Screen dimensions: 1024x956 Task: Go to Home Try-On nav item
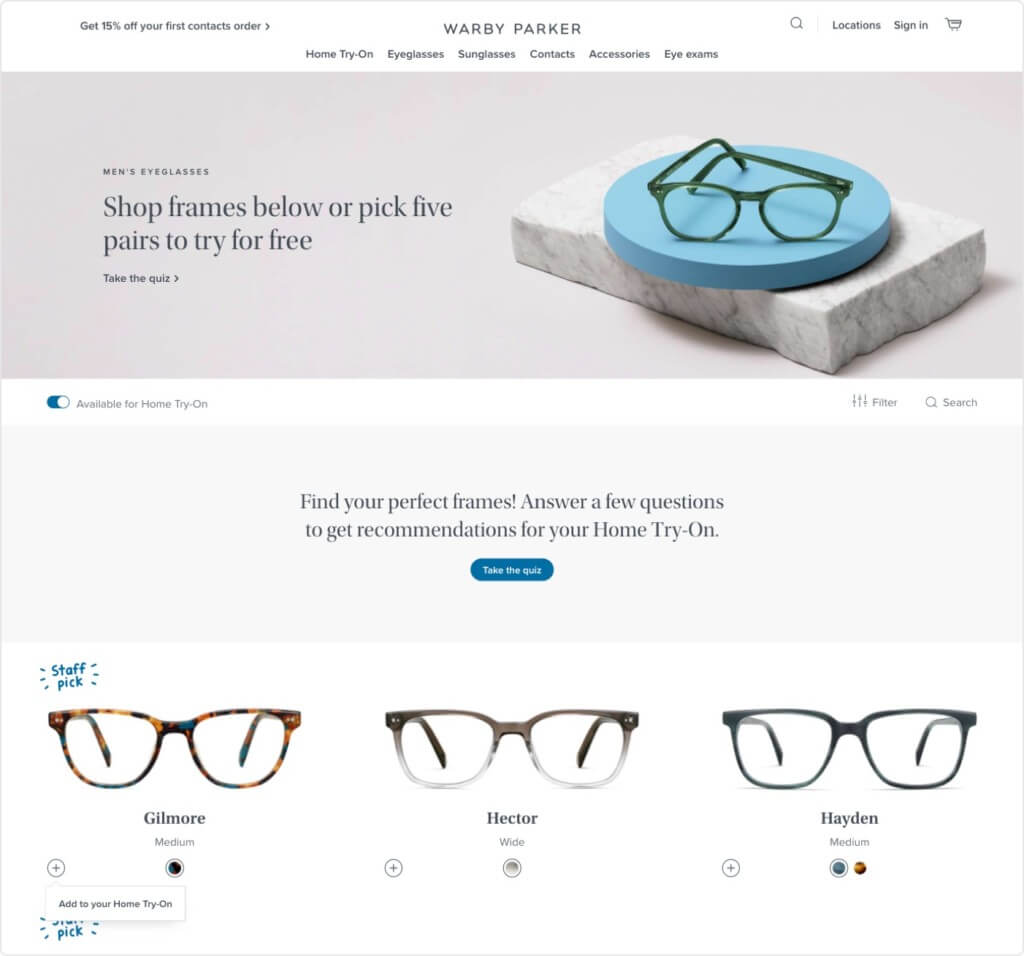pyautogui.click(x=340, y=54)
